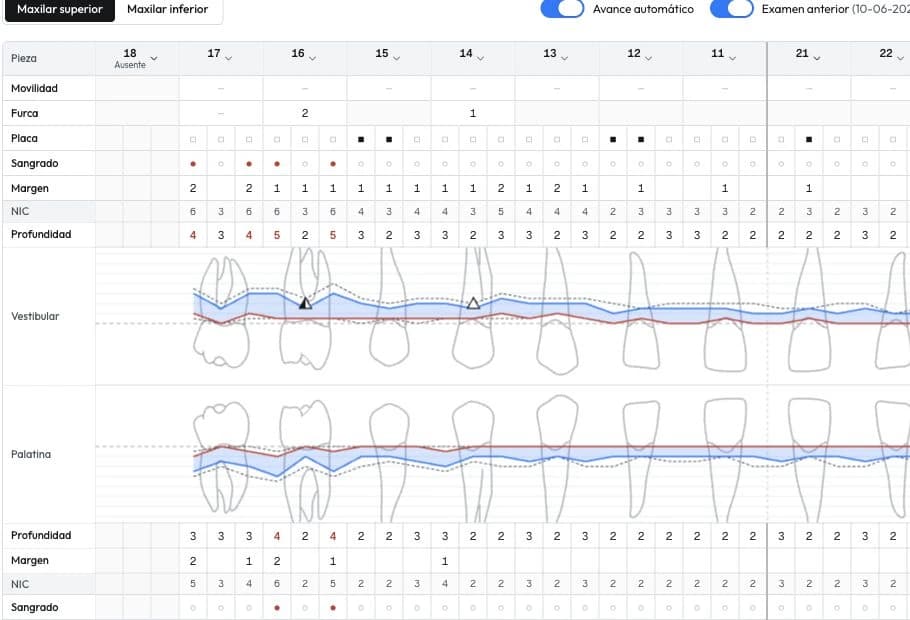Image resolution: width=910 pixels, height=620 pixels.
Task: Expand the tooth 14 chevron
Action: click(x=480, y=58)
